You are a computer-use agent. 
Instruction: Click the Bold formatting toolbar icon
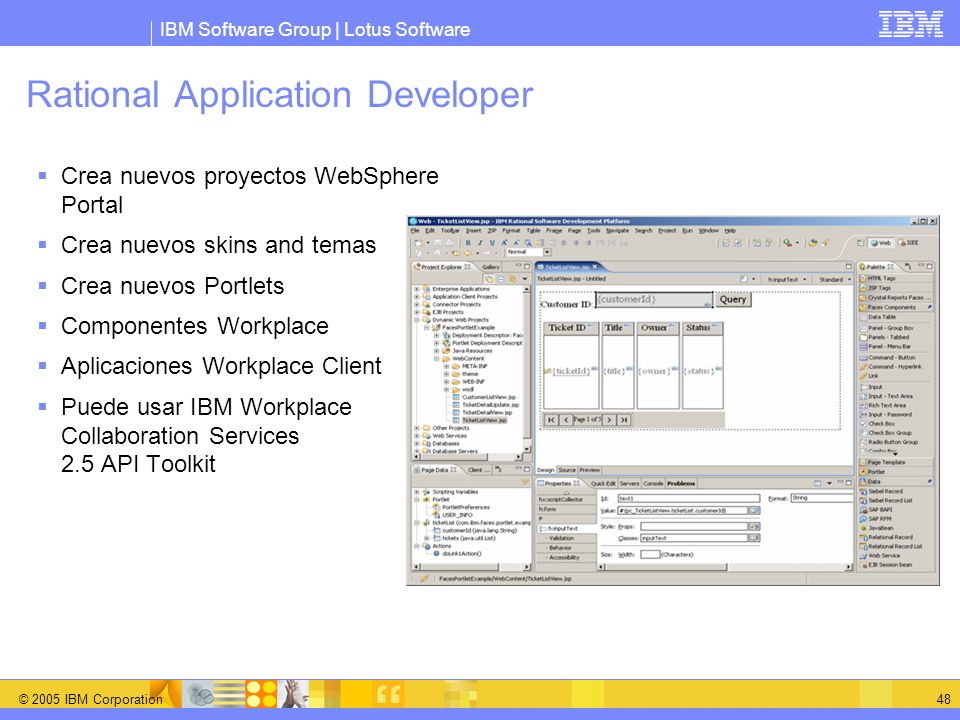[468, 243]
